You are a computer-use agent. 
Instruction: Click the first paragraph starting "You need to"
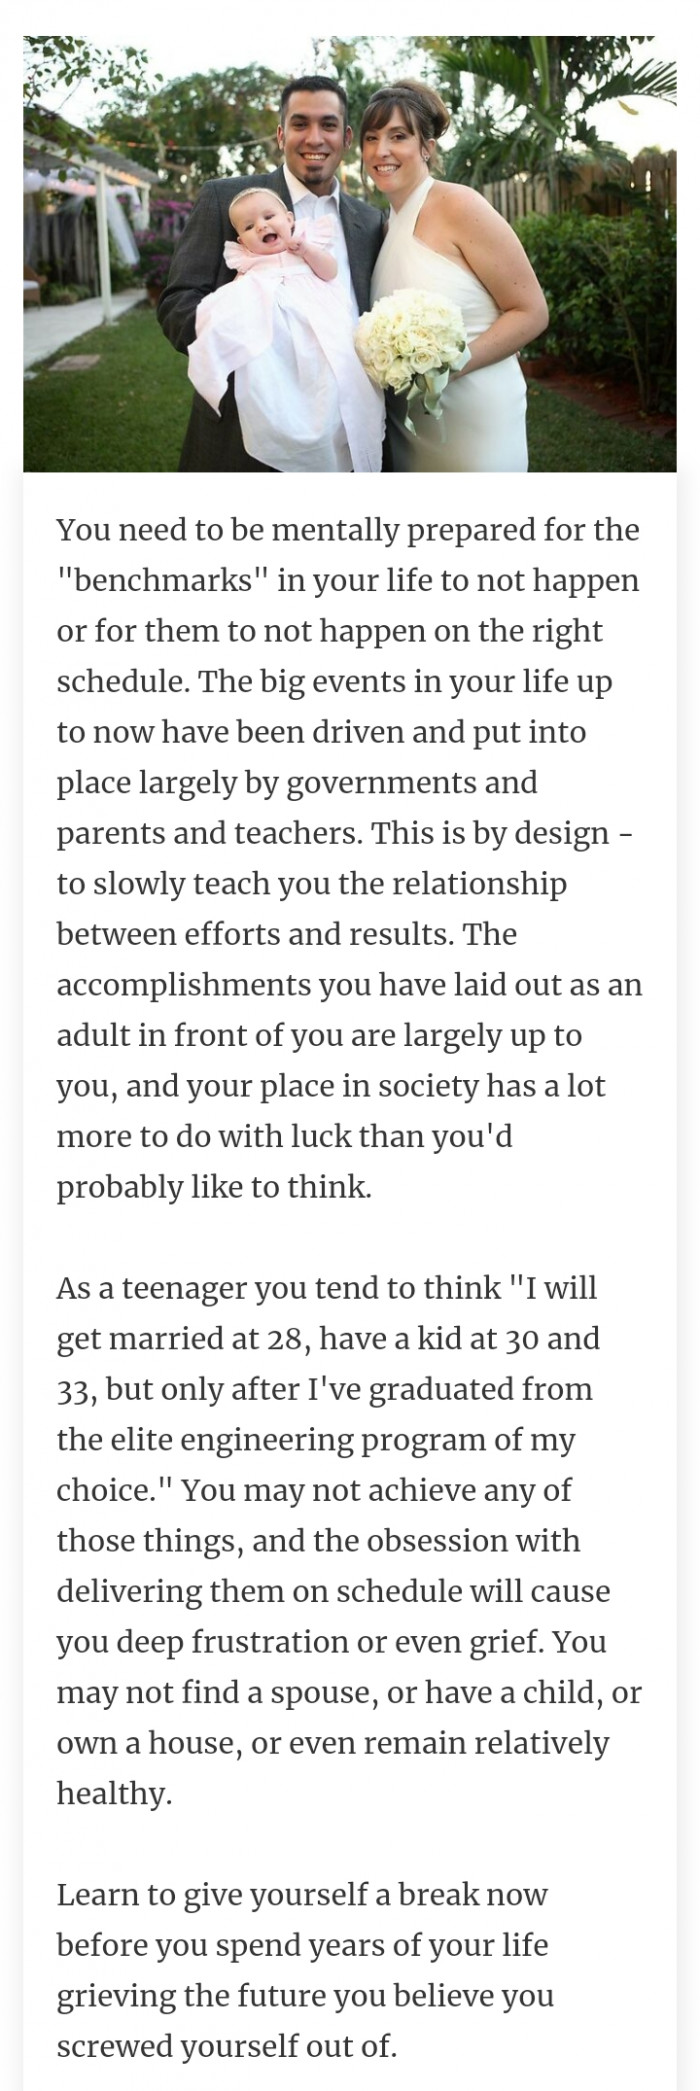point(349,858)
